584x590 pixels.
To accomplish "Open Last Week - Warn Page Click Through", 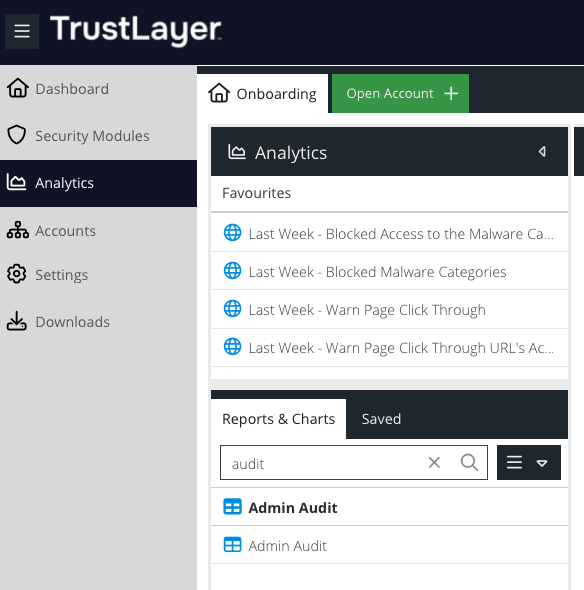I will 389,310.
